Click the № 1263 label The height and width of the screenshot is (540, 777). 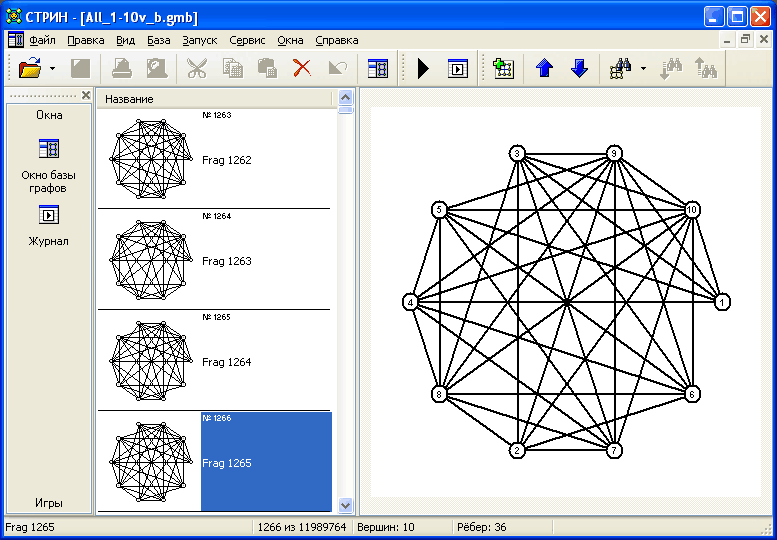coord(217,115)
